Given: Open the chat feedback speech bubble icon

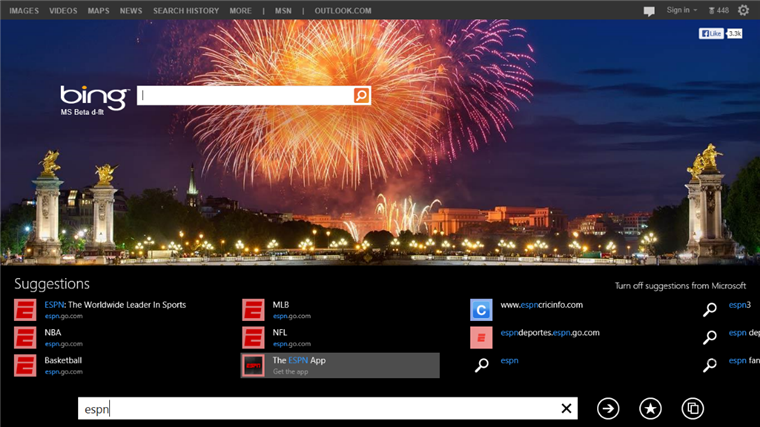Looking at the screenshot, I should (x=649, y=11).
